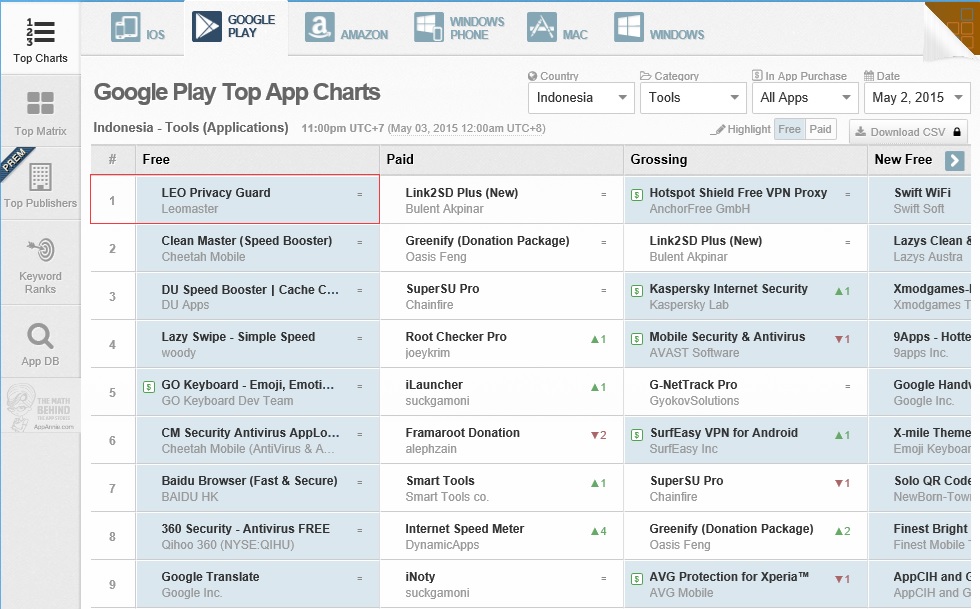
Task: Open the Category dropdown showing Tools
Action: [693, 98]
